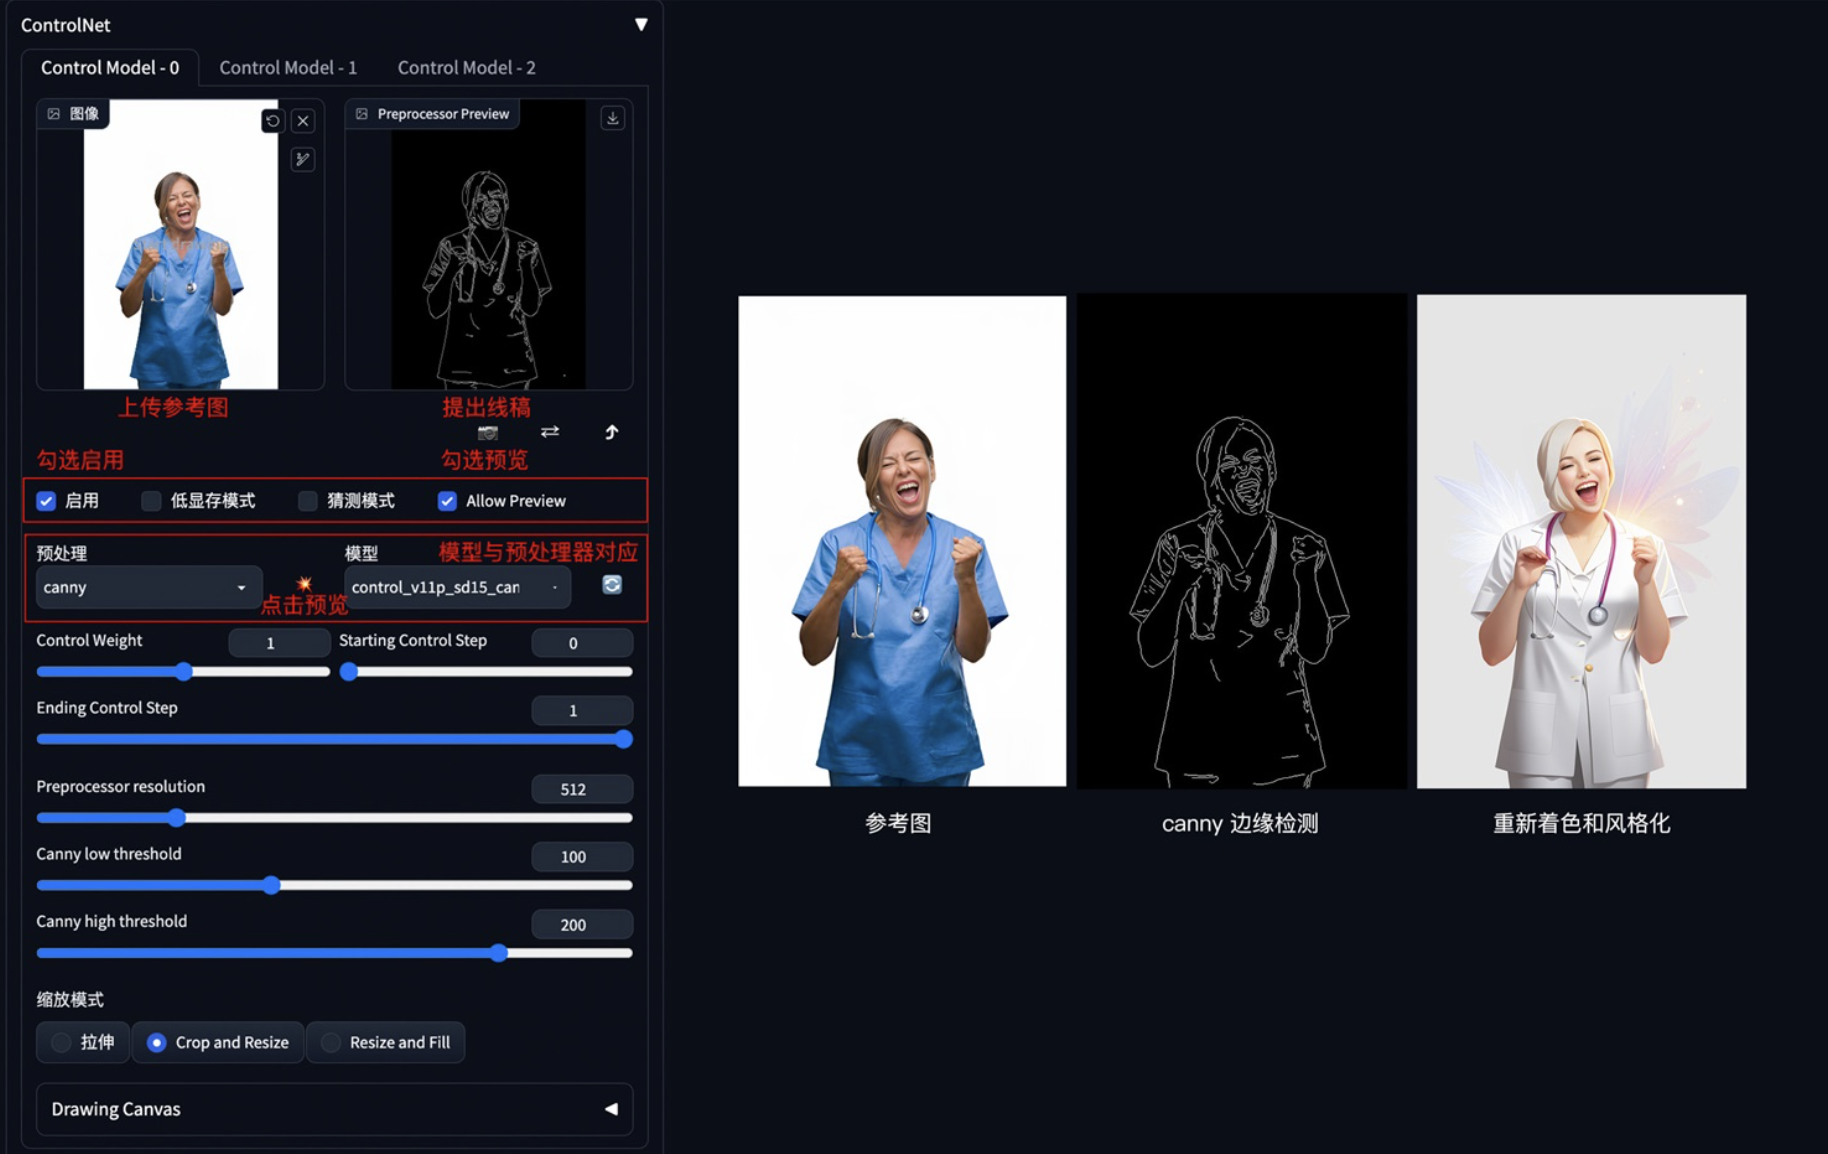Select the 拉伸 stretch resize mode
The image size is (1828, 1154).
click(x=83, y=1042)
